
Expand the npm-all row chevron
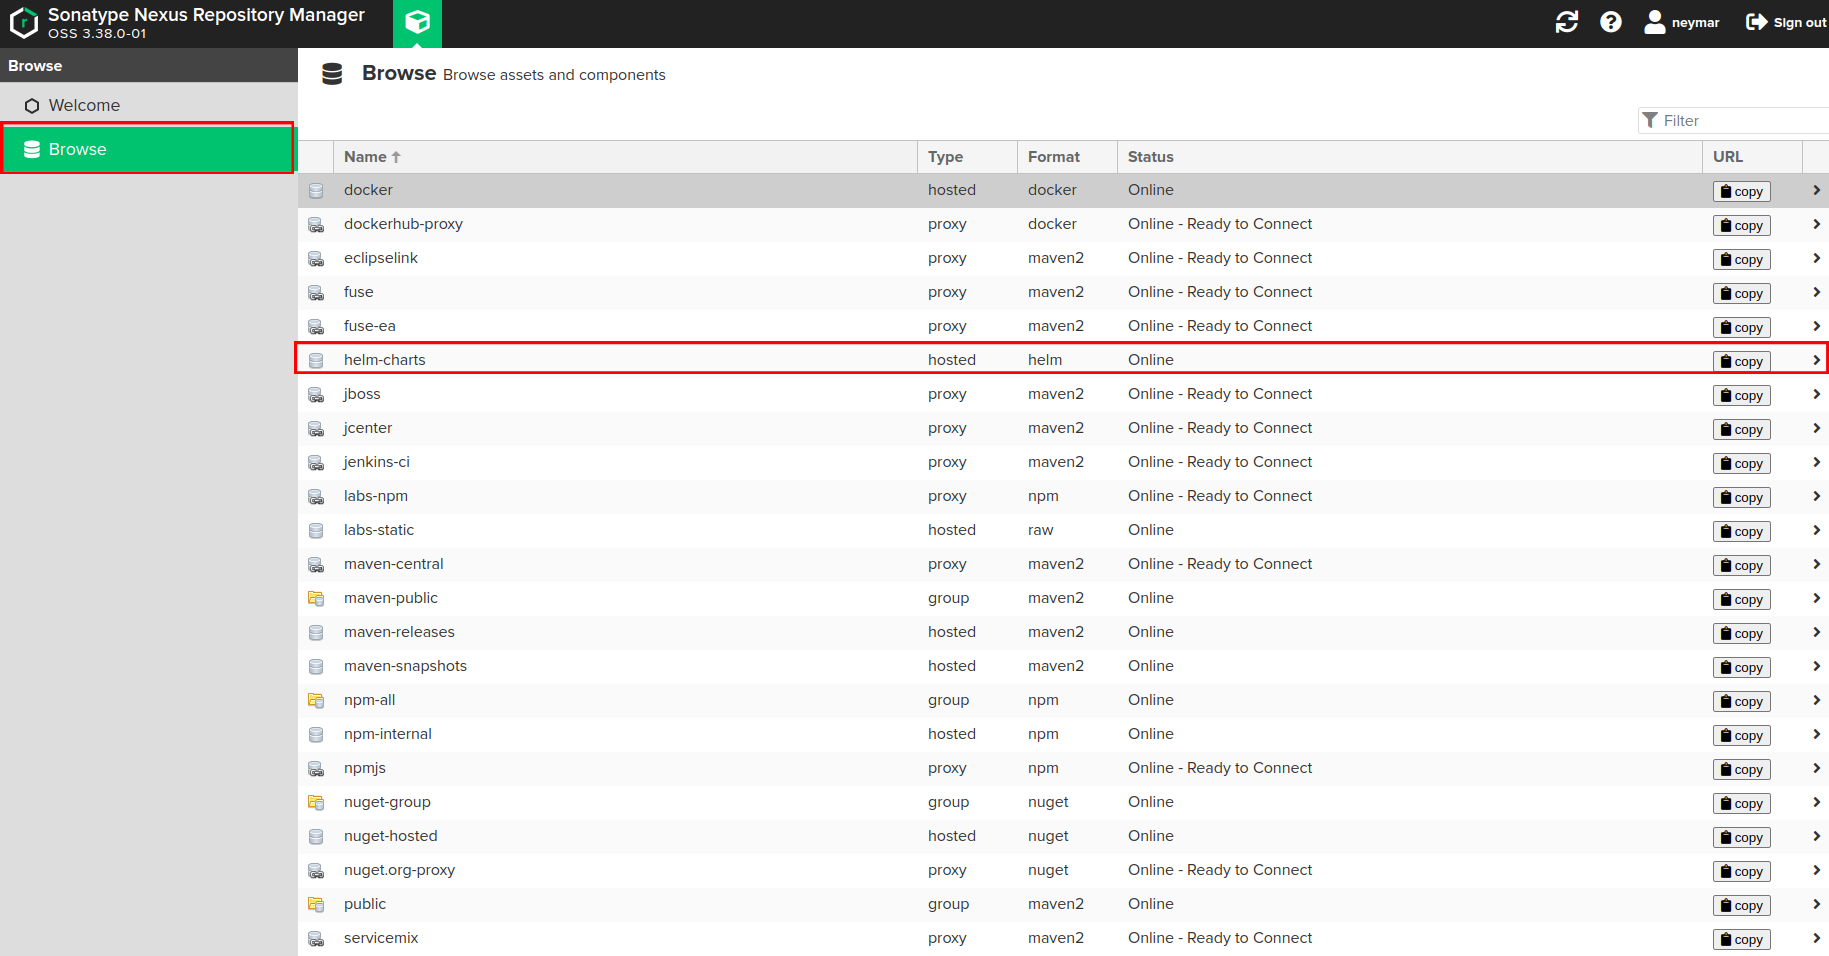click(1815, 700)
